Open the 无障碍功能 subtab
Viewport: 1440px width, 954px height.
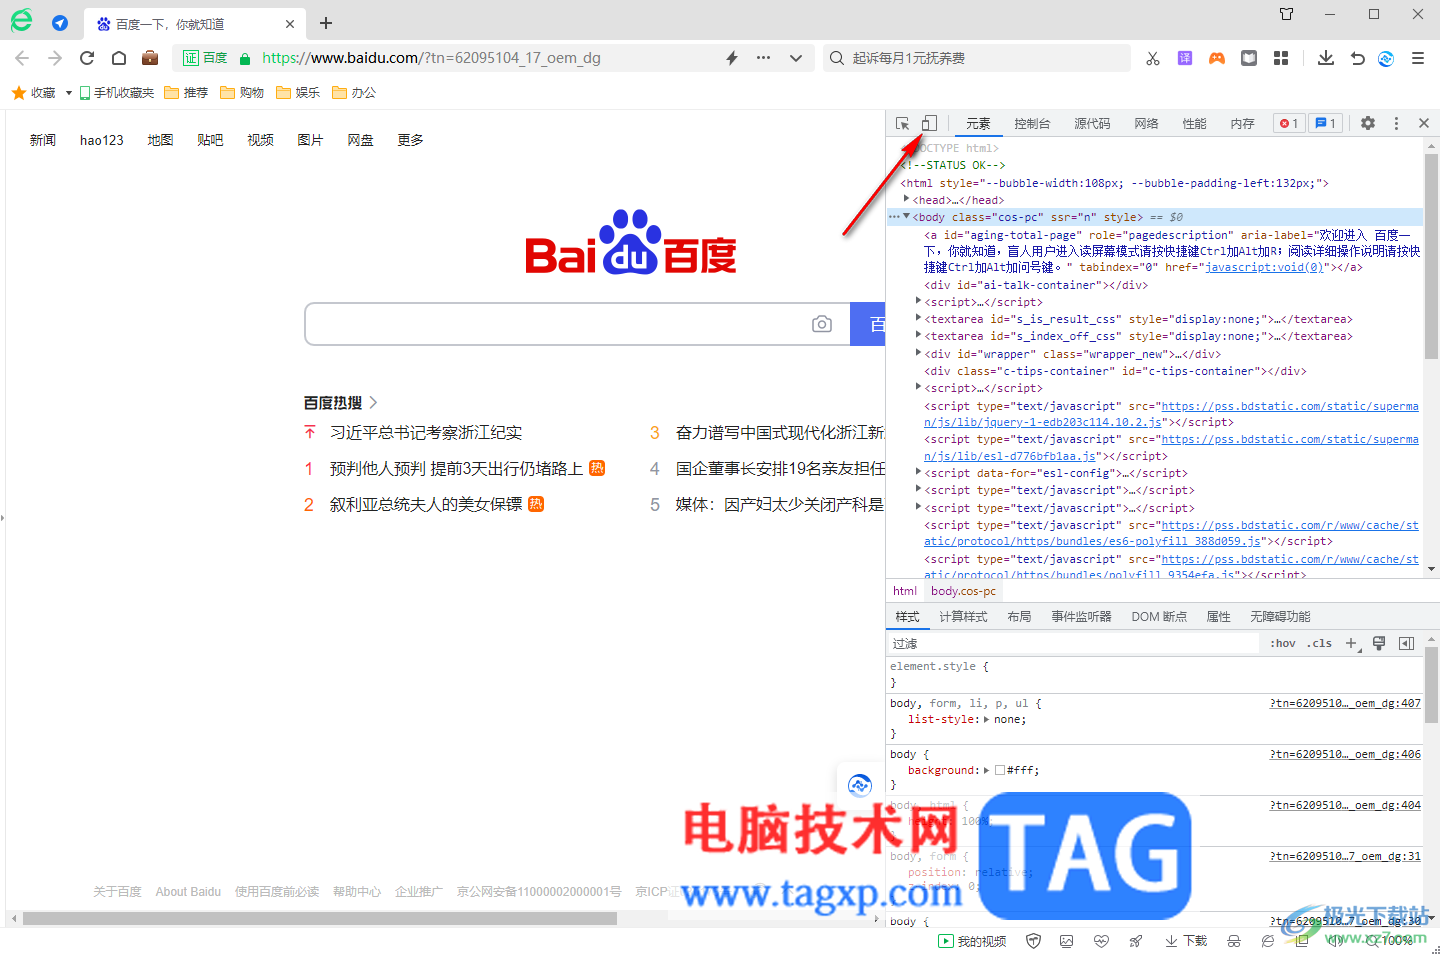[1280, 617]
